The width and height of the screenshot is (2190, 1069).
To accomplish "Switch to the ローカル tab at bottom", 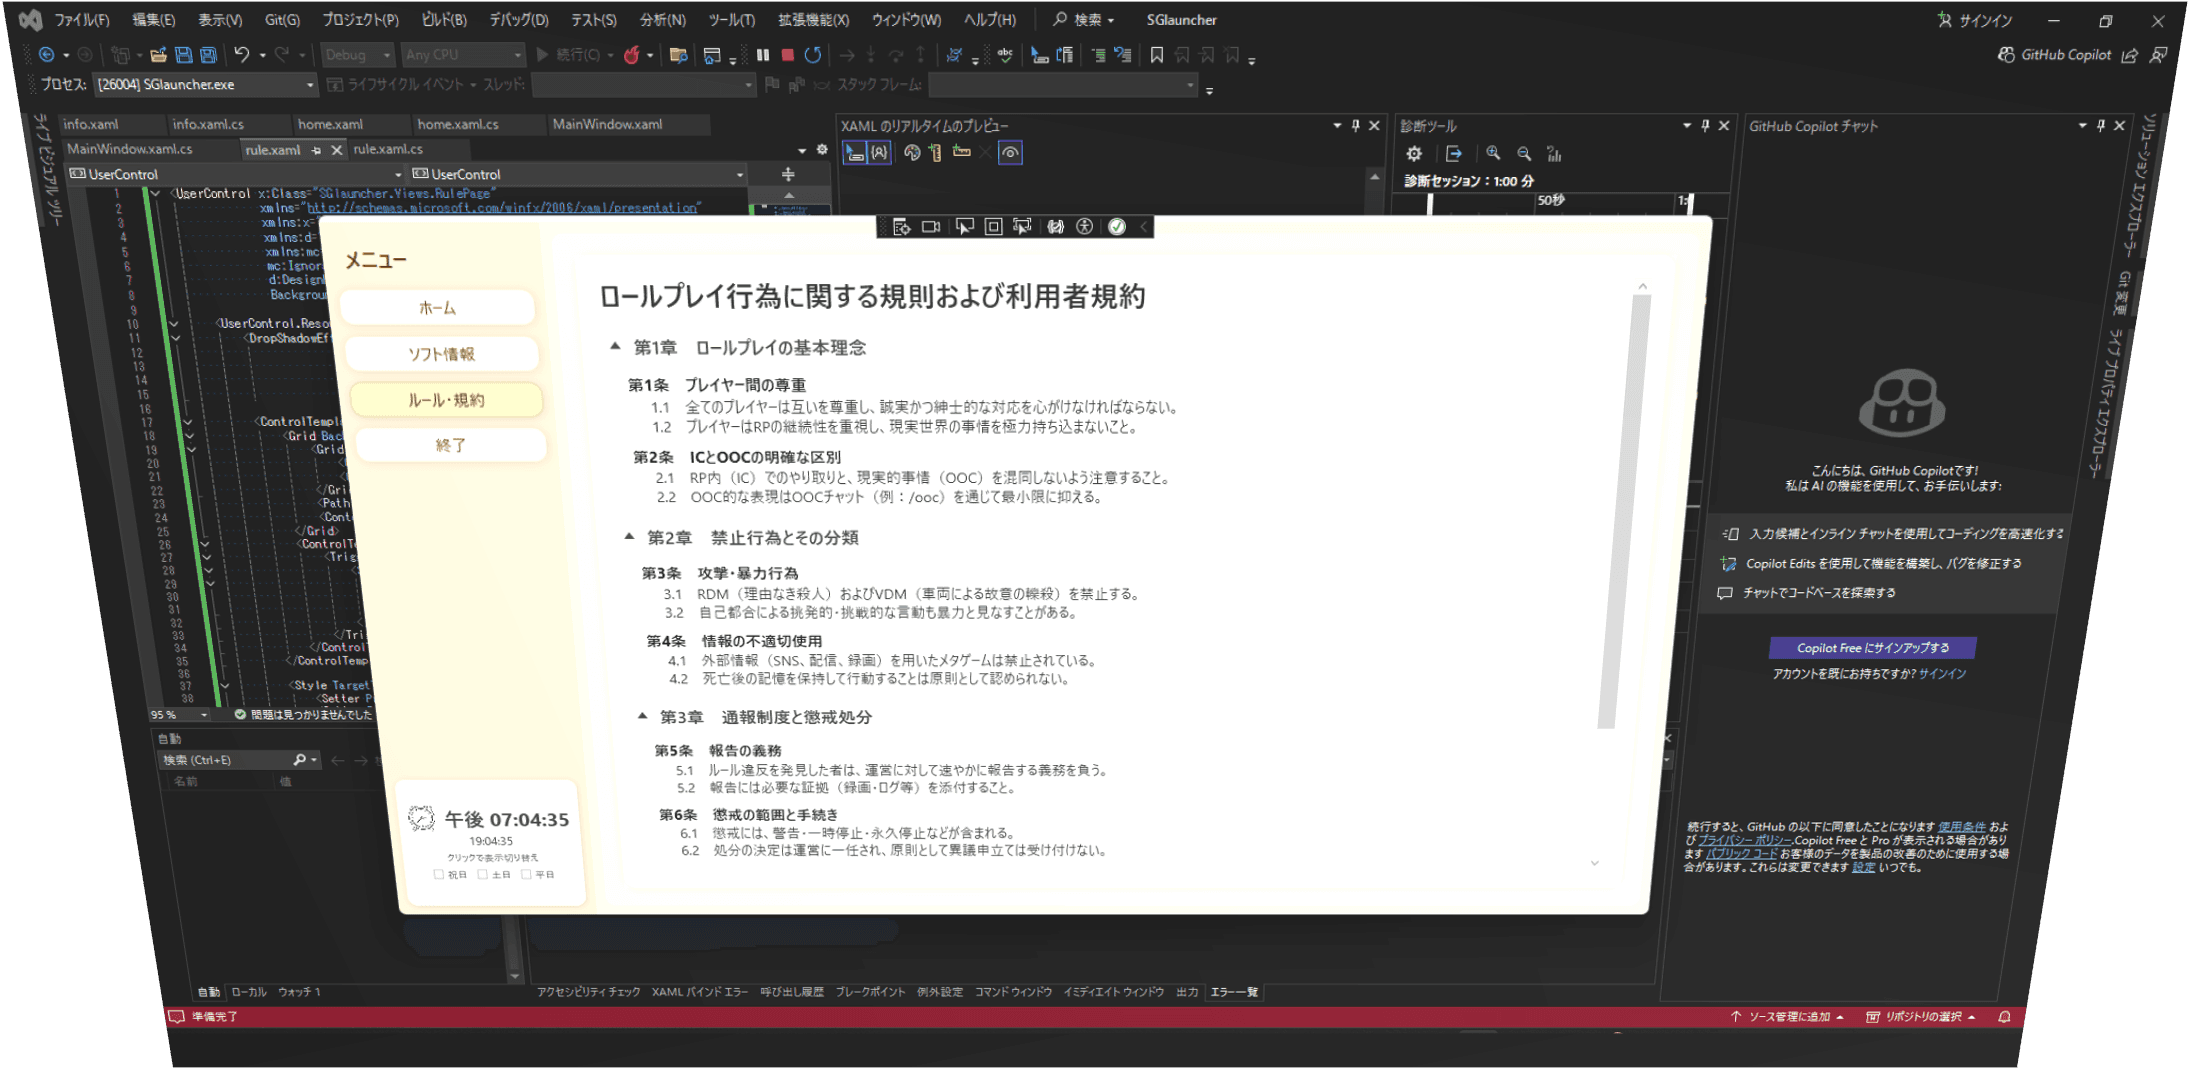I will (x=249, y=992).
